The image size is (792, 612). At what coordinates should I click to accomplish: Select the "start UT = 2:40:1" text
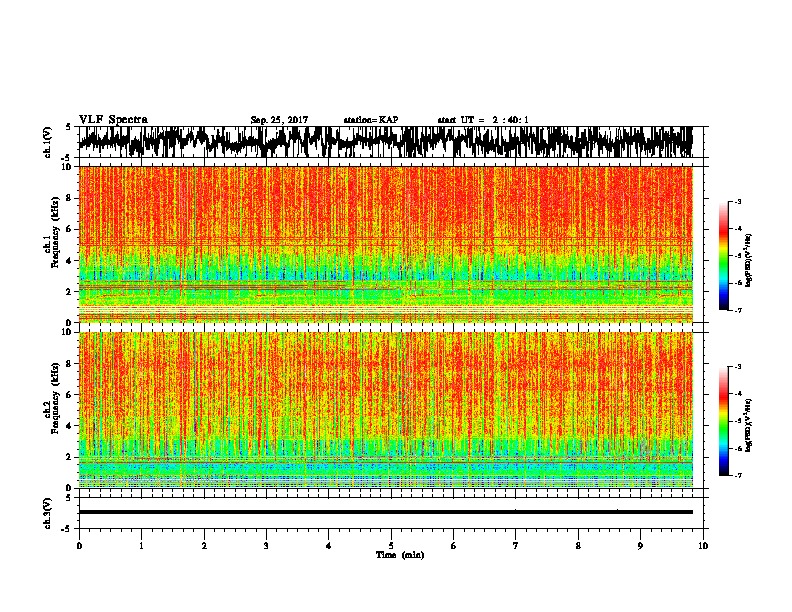(483, 120)
